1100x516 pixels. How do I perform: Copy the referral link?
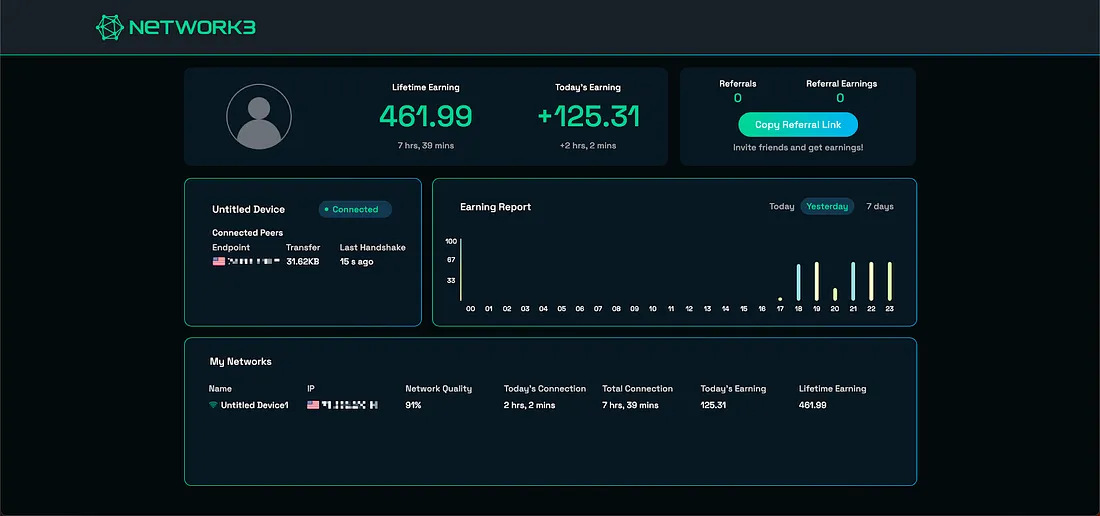pyautogui.click(x=798, y=125)
